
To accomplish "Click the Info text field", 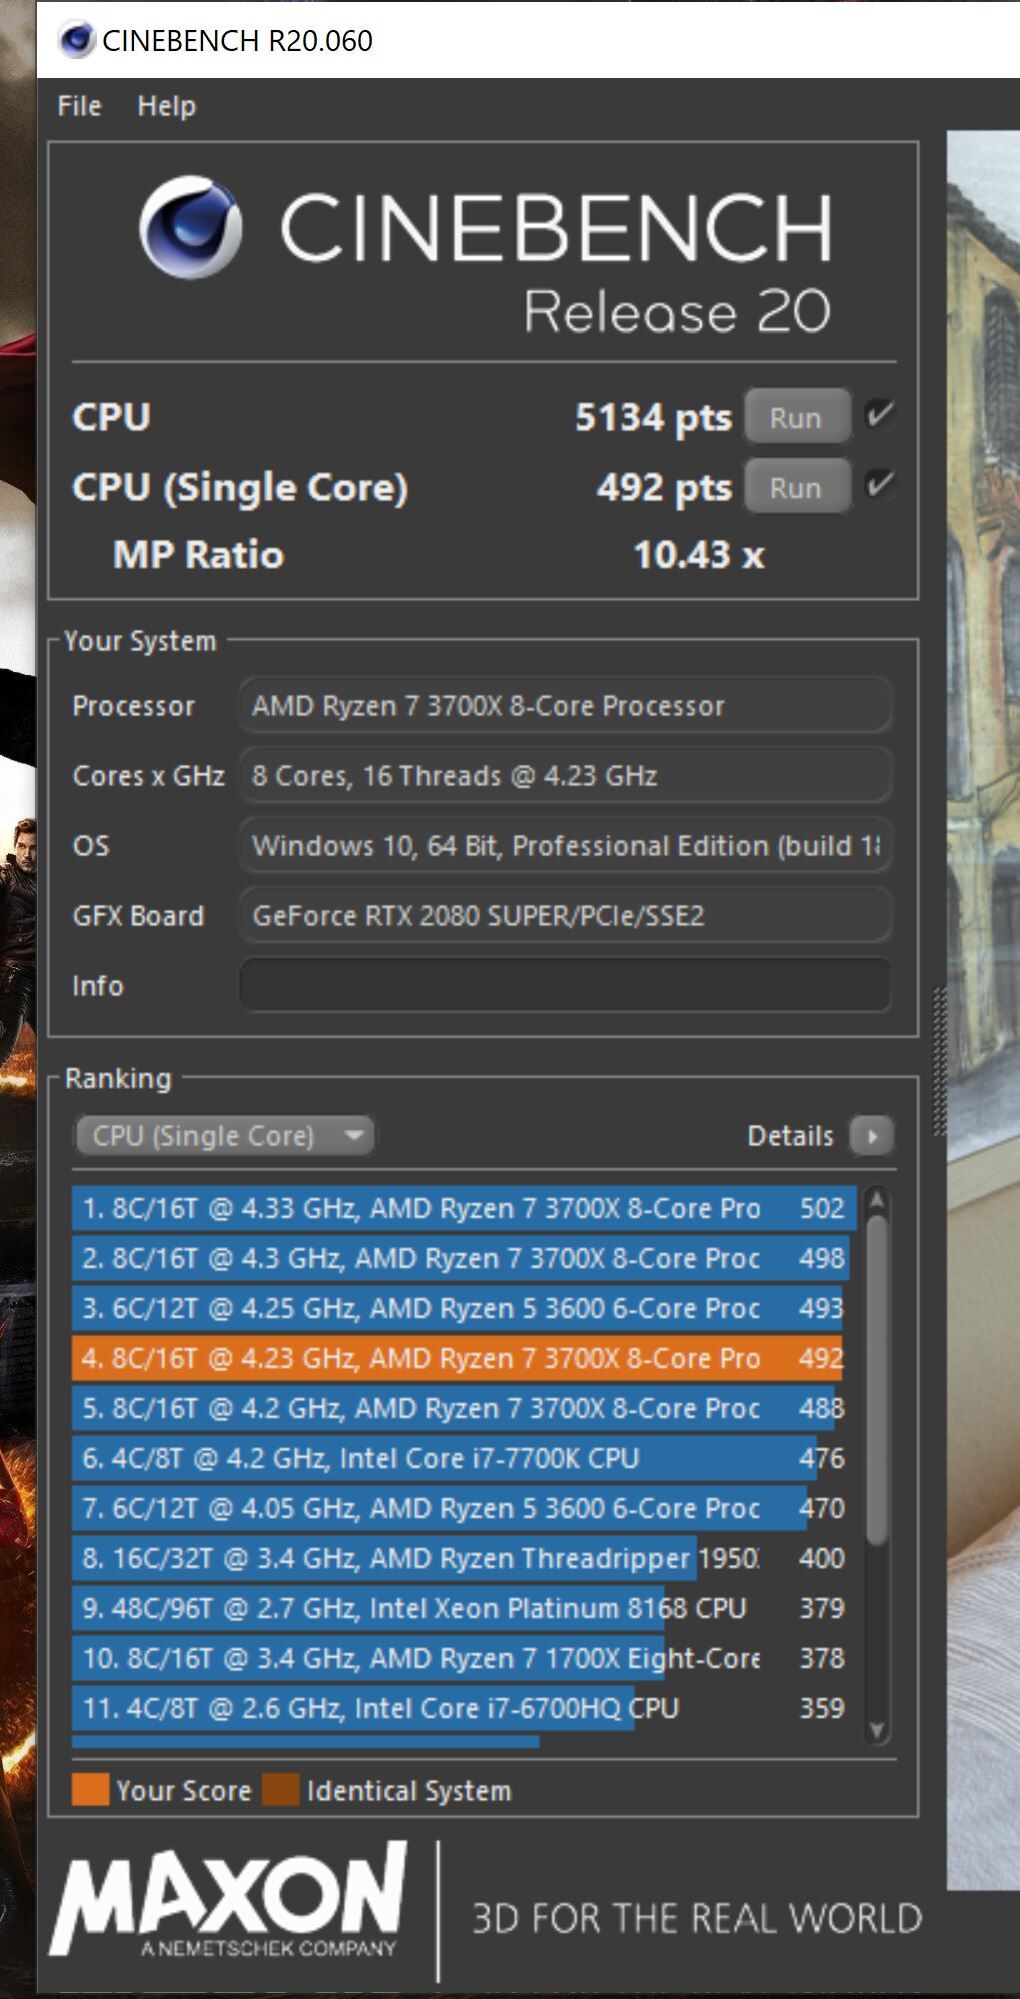I will [565, 985].
